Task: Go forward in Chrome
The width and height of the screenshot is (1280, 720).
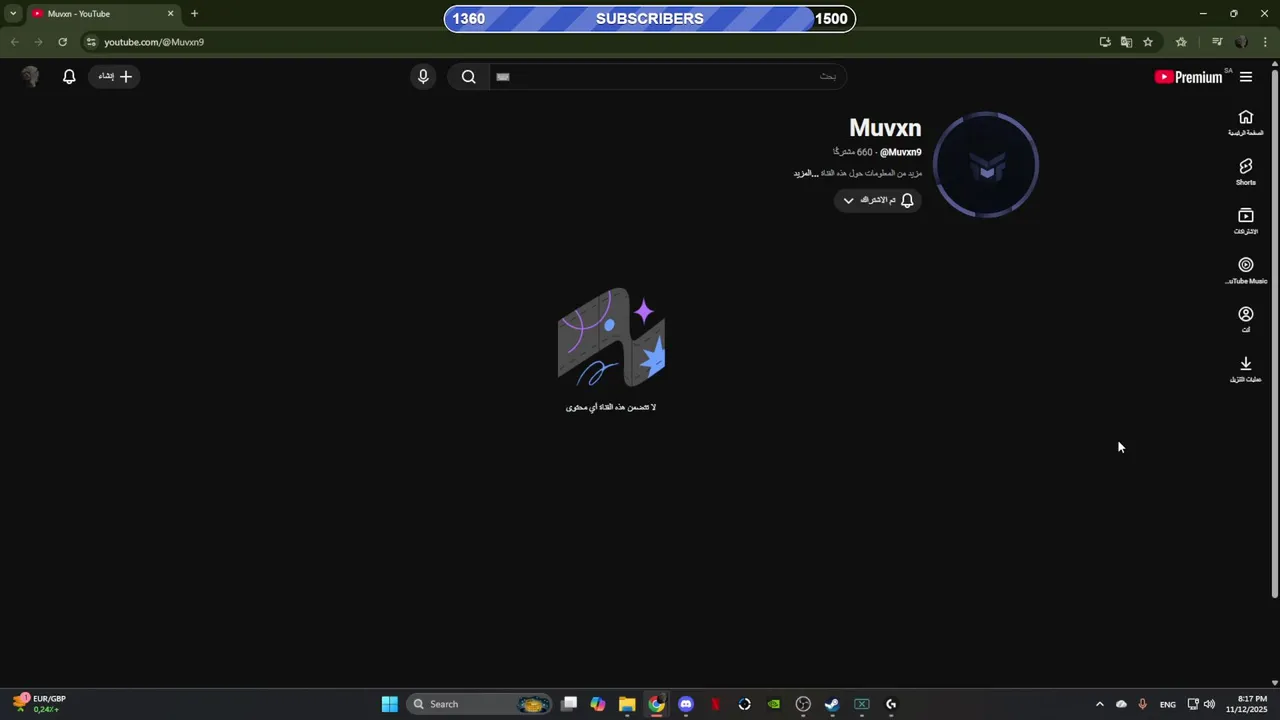Action: [38, 42]
